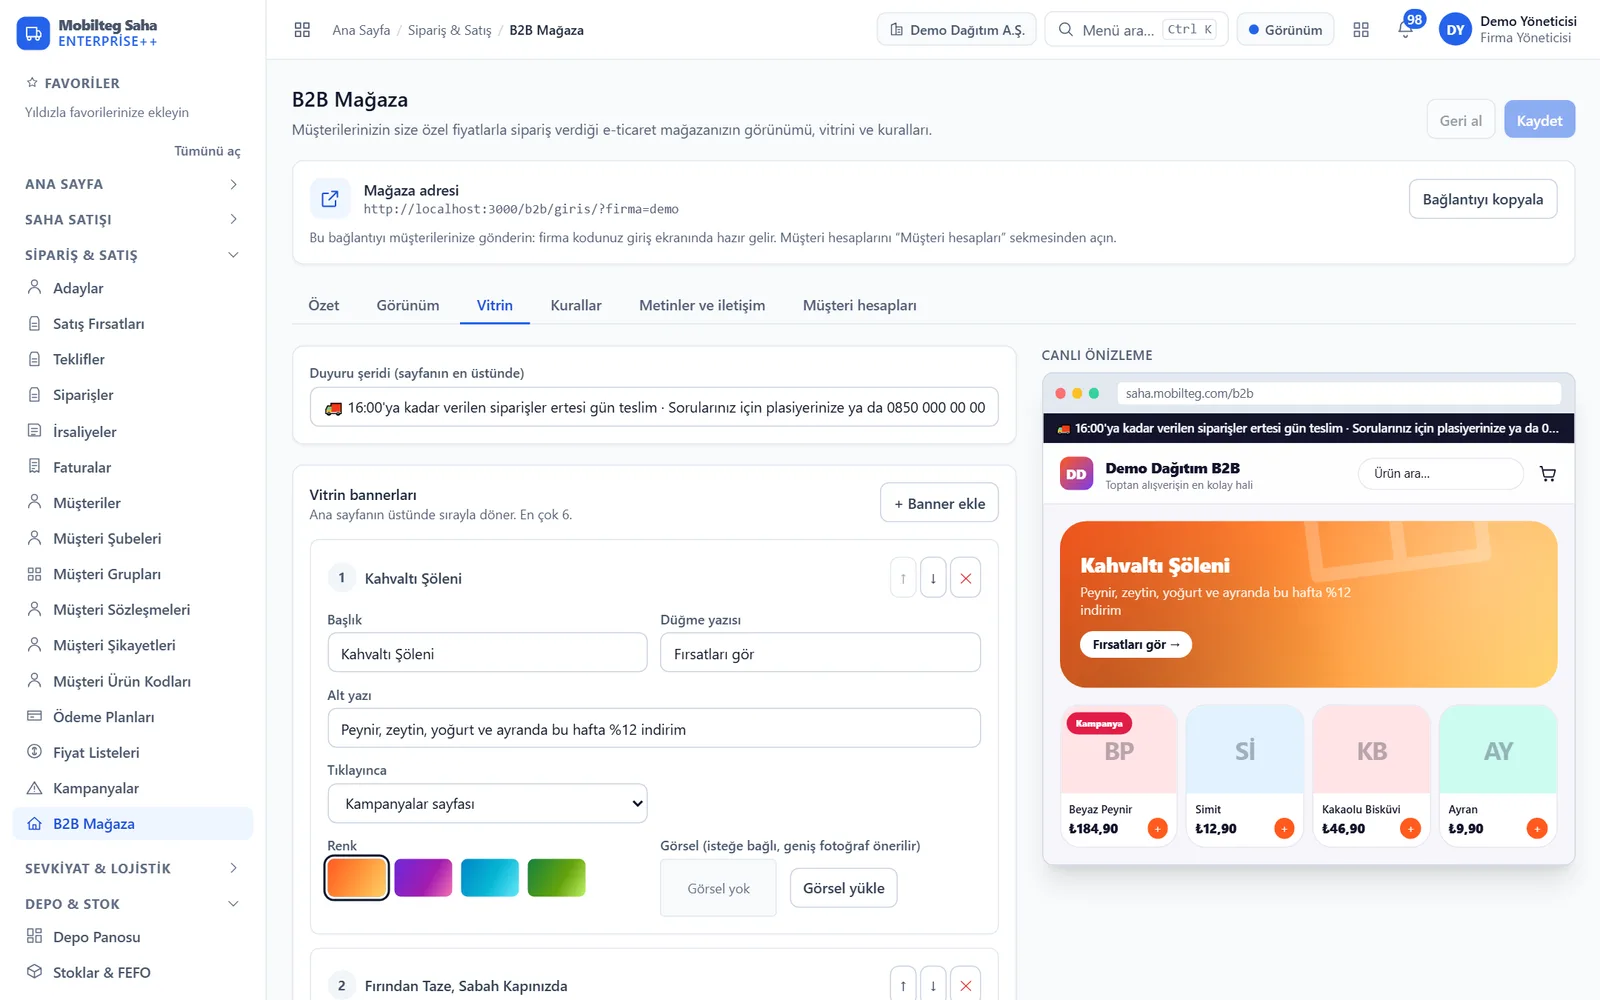
Task: Open Siparişler in the sidebar
Action: click(x=132, y=395)
